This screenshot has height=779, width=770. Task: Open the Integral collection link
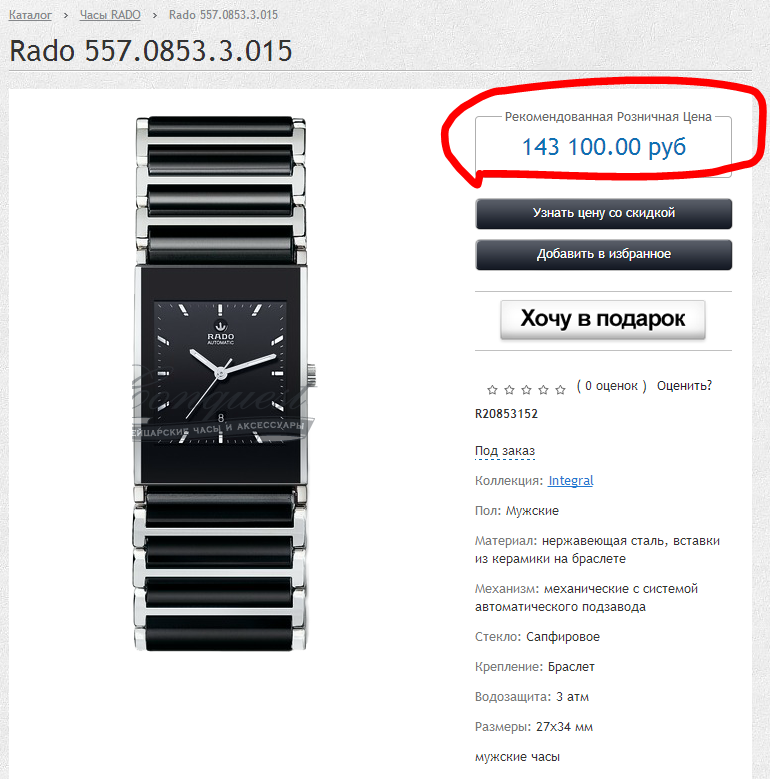point(571,481)
